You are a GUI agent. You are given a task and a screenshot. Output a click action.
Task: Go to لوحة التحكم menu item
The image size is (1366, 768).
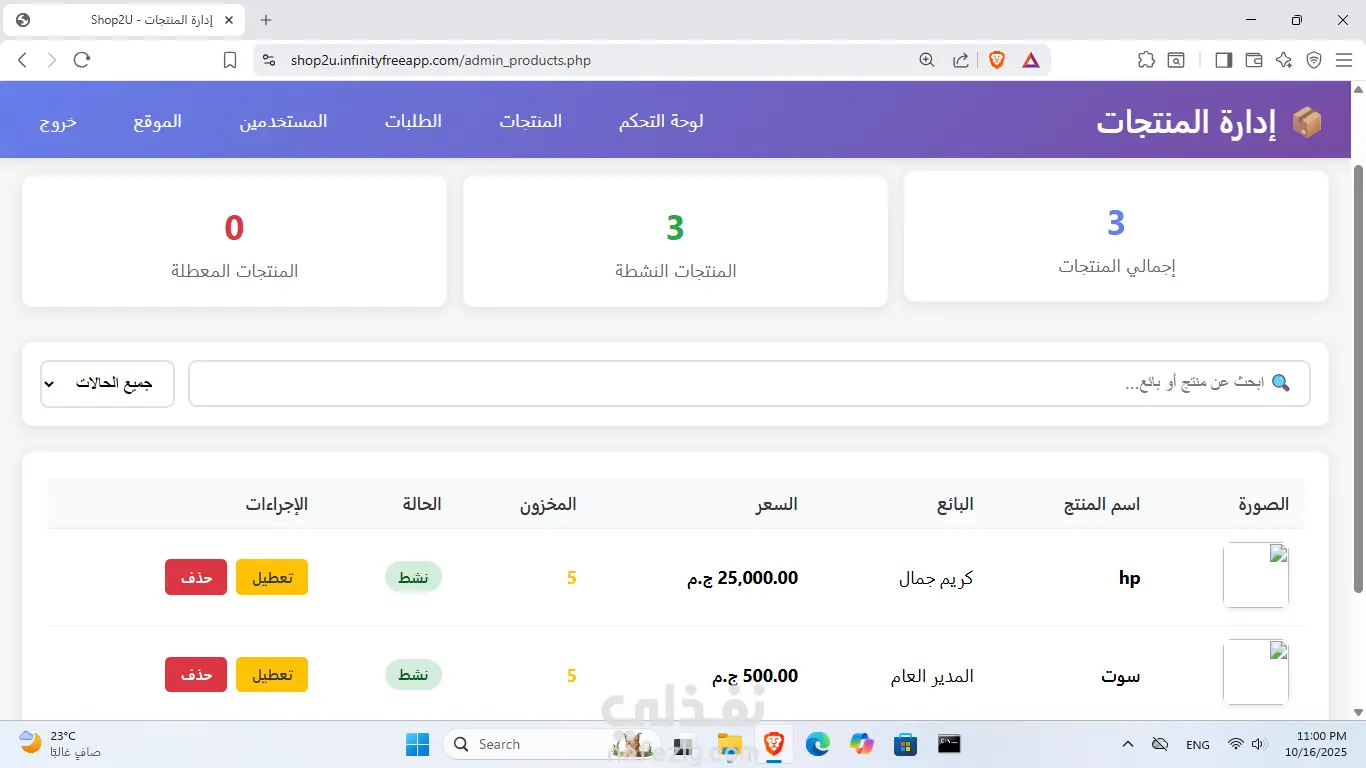coord(661,121)
